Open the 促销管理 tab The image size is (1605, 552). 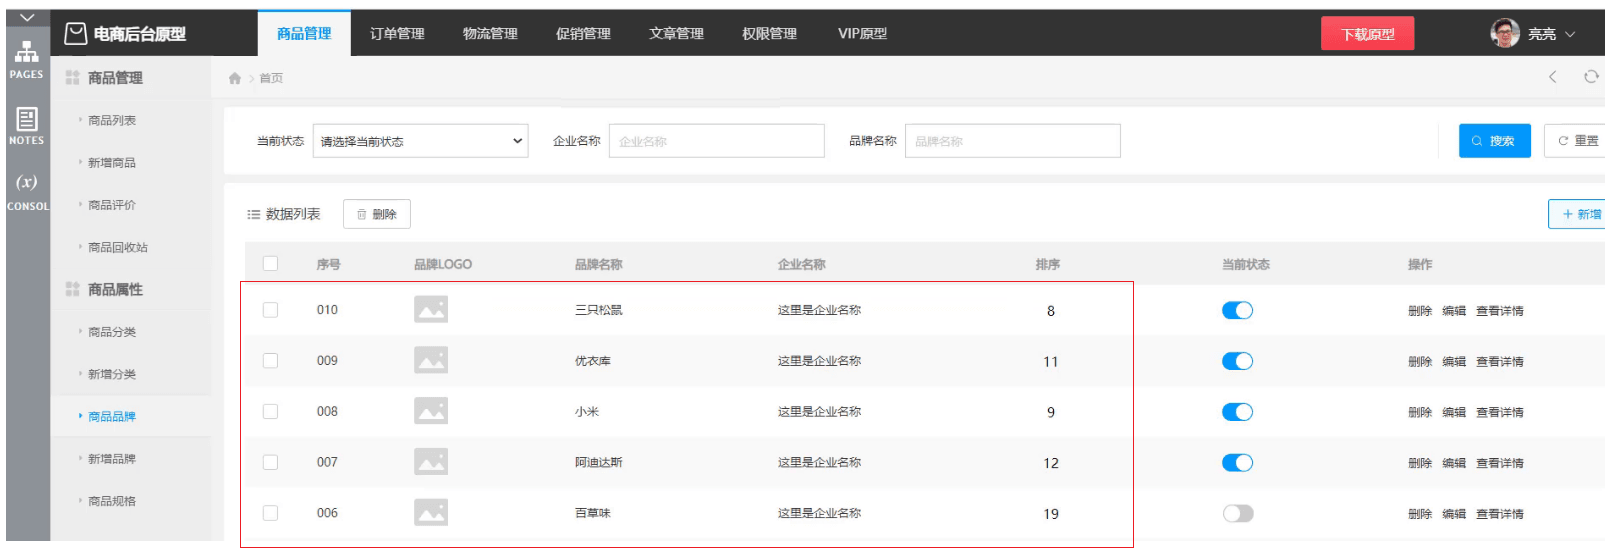[x=583, y=34]
